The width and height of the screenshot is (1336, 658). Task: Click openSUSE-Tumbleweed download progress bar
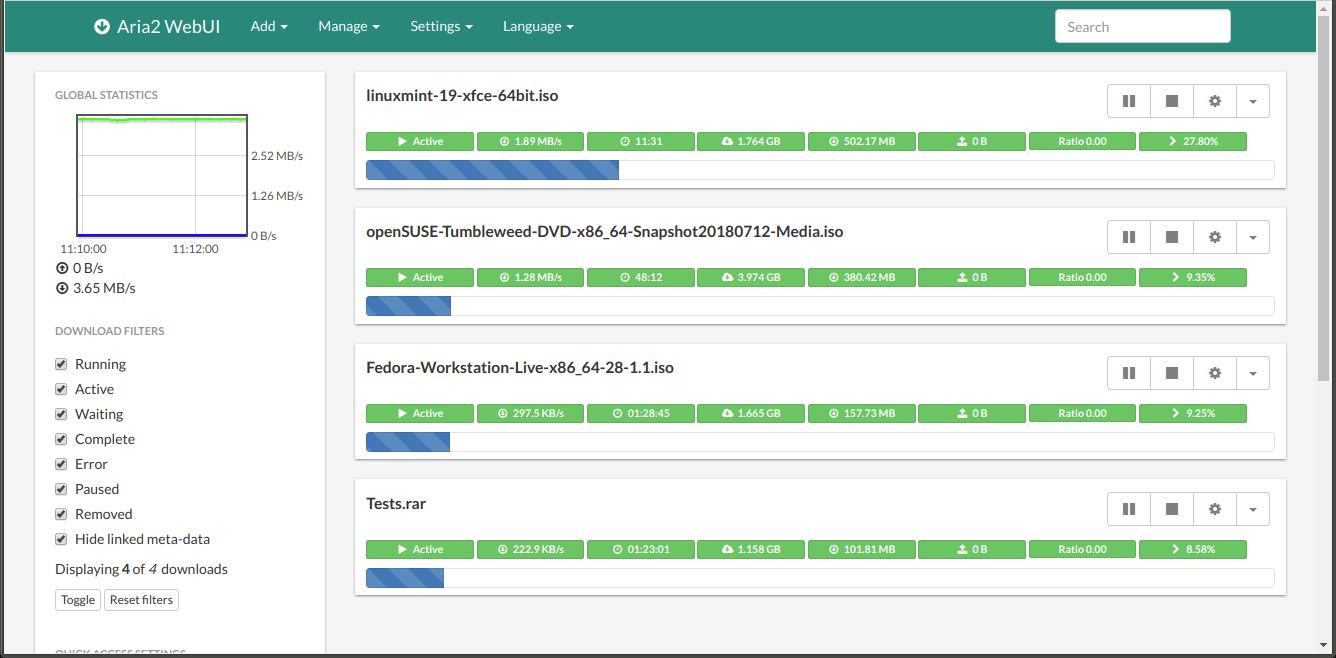click(820, 306)
